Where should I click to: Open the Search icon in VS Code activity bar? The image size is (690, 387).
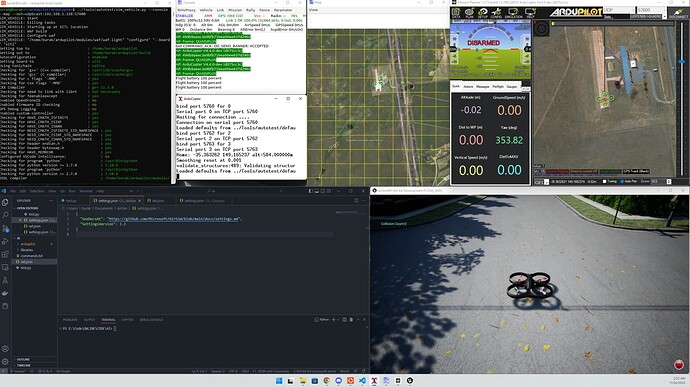click(x=5, y=215)
